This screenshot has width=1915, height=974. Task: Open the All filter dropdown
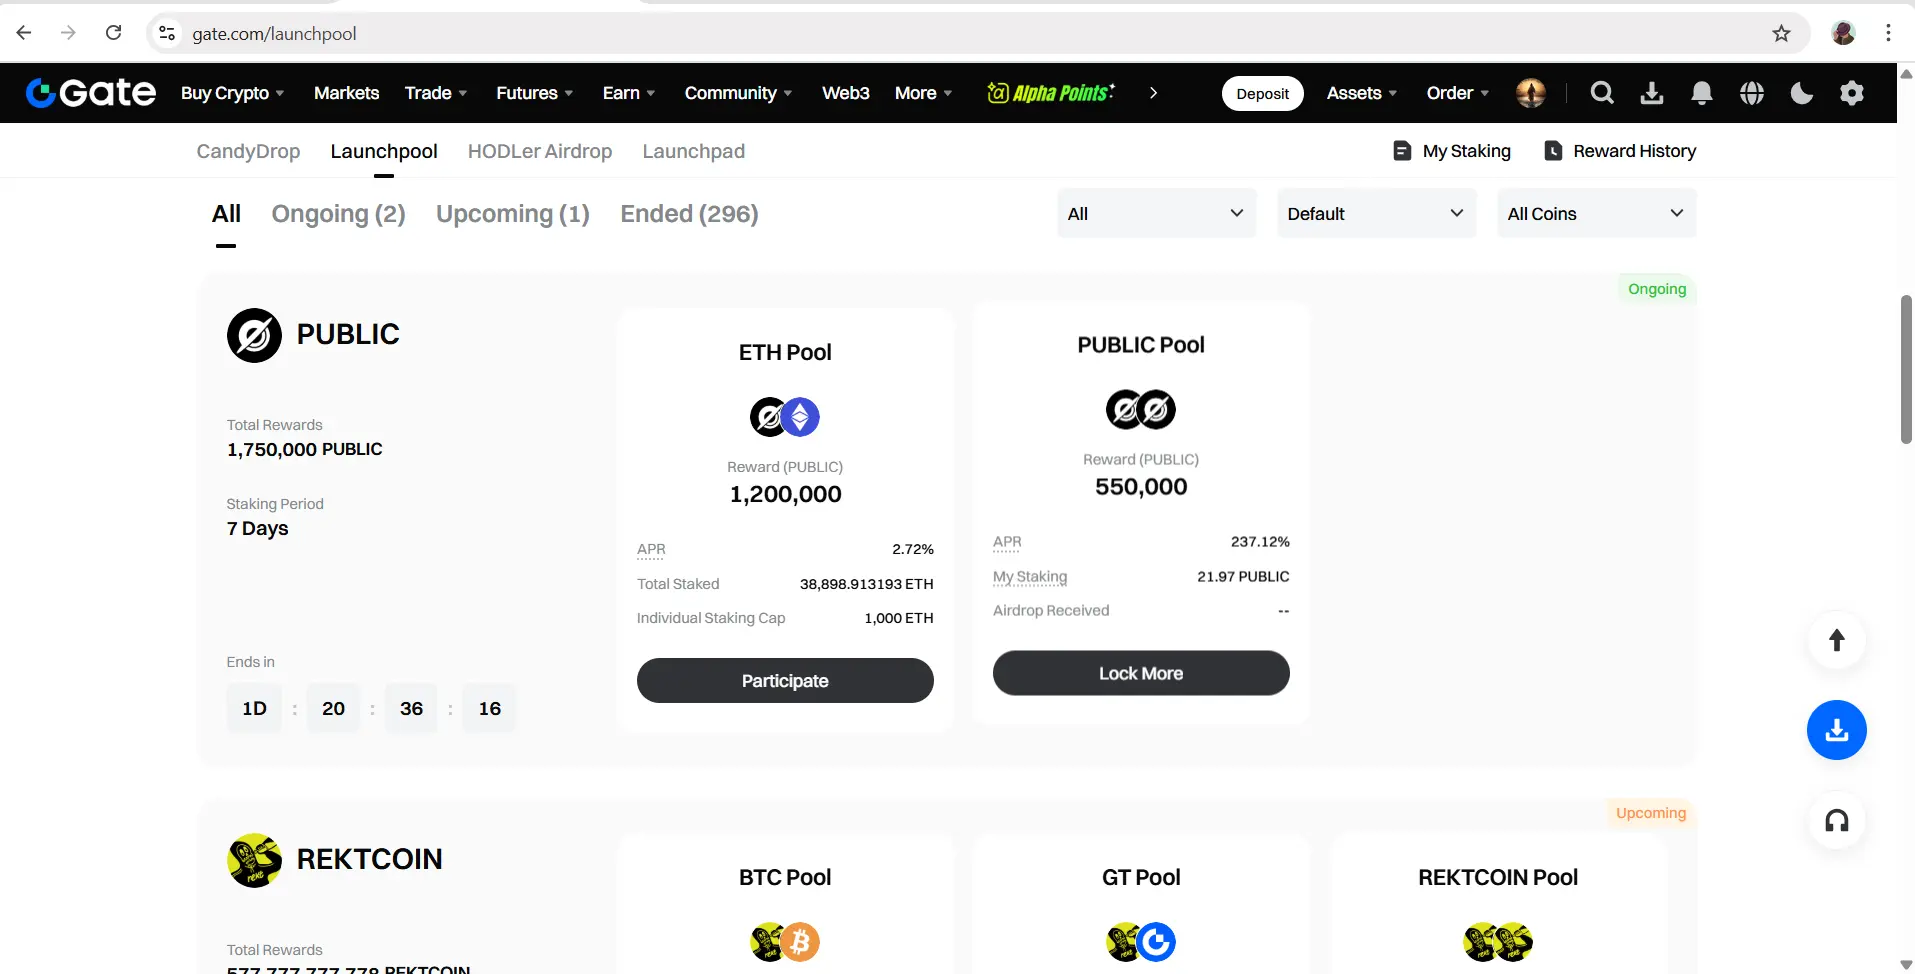[1156, 213]
